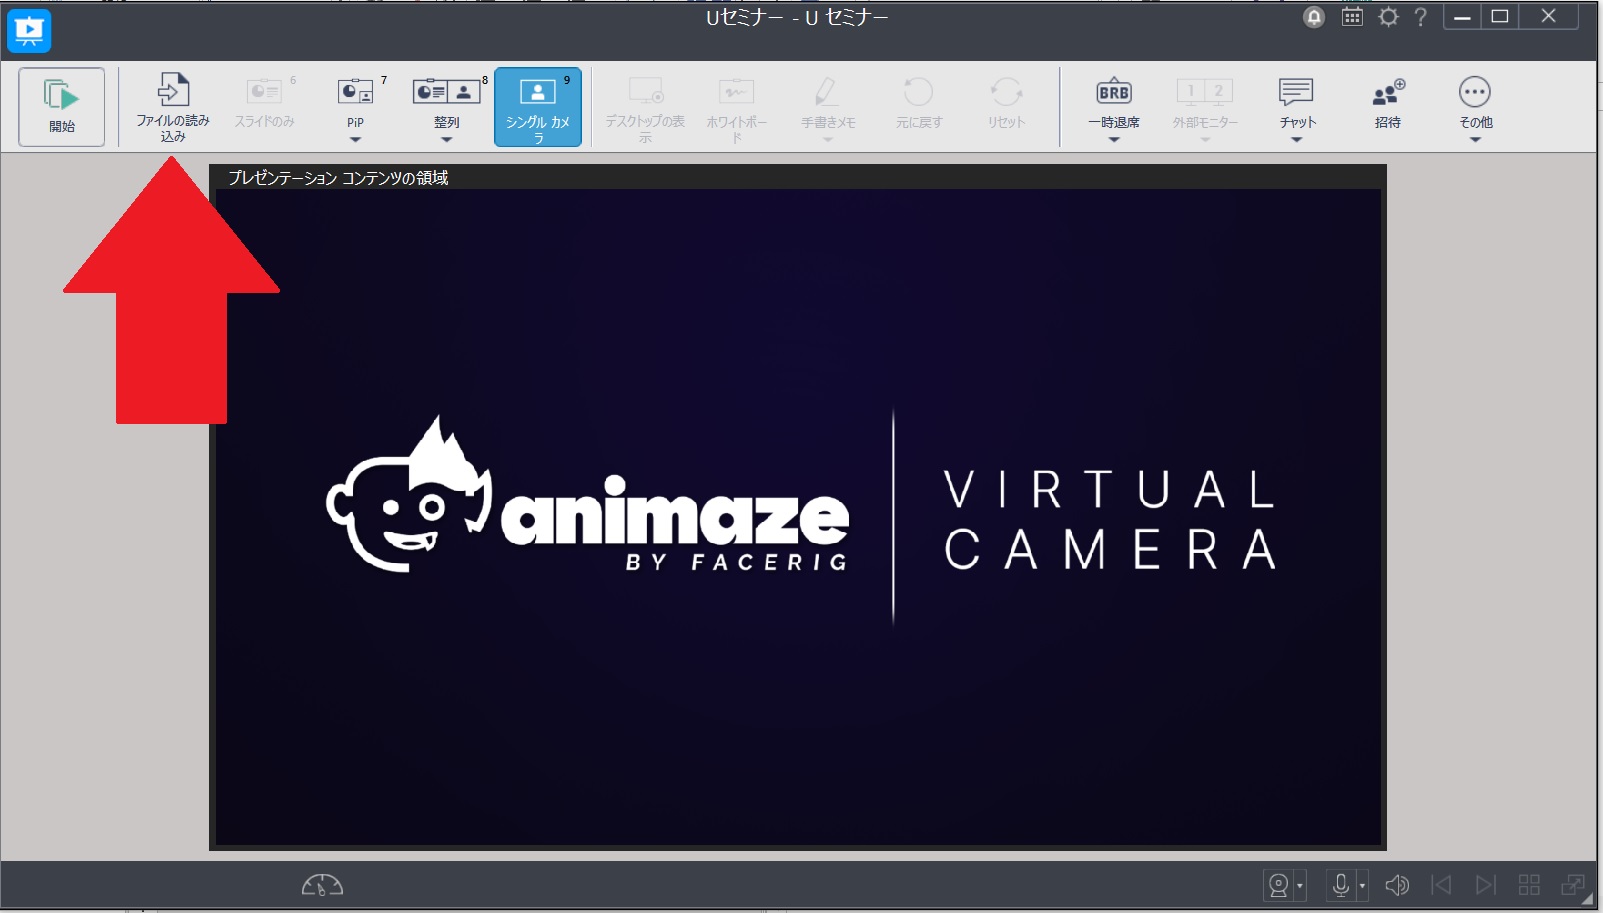This screenshot has height=913, width=1603.
Task: Toggle the webcam on or off
Action: pyautogui.click(x=1278, y=885)
